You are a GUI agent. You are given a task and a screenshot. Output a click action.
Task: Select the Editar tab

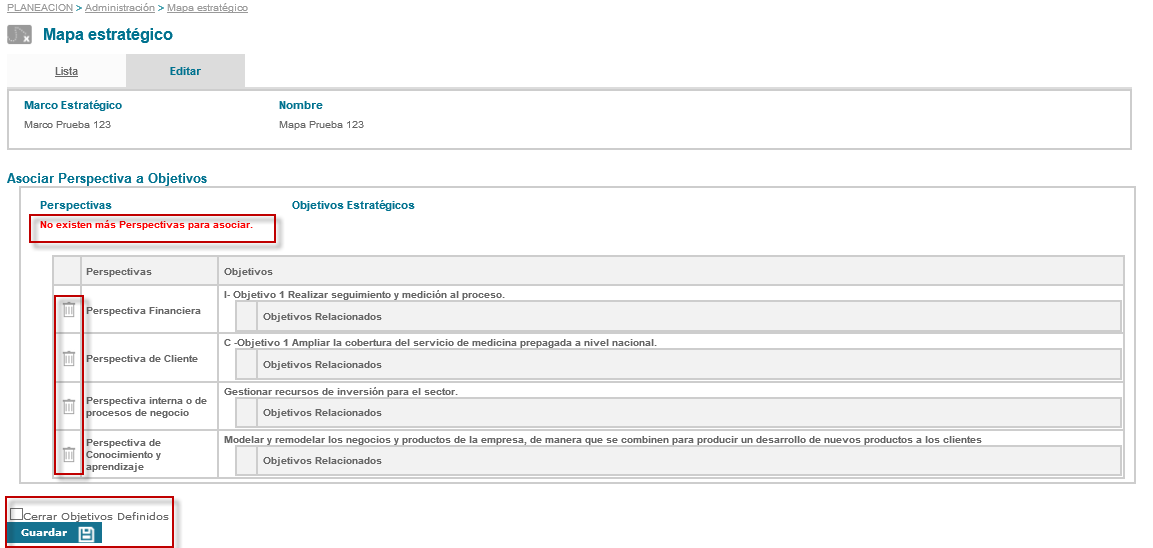point(185,71)
